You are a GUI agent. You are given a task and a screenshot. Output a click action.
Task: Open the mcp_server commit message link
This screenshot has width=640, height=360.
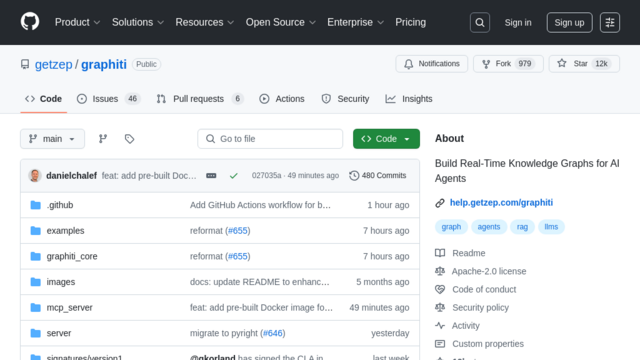point(261,307)
